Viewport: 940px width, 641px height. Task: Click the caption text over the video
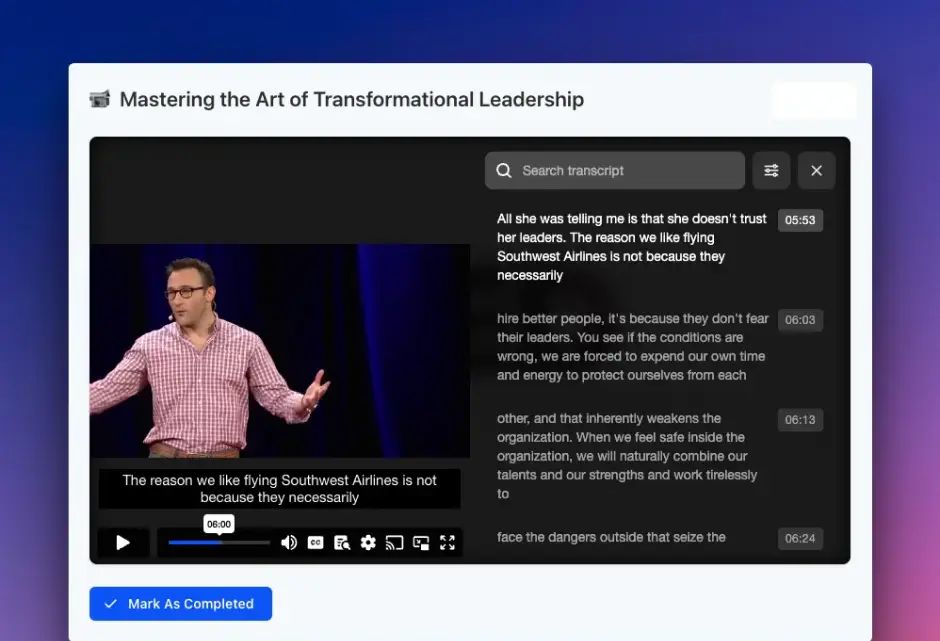pyautogui.click(x=279, y=489)
